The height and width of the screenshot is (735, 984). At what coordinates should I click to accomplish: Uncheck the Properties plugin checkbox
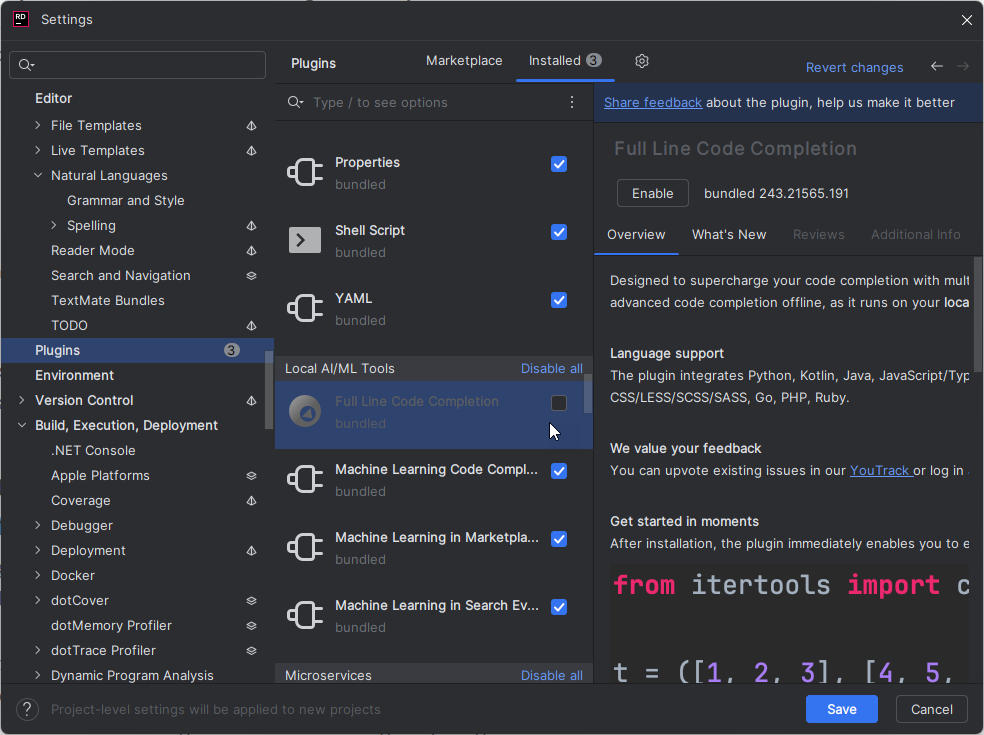tap(559, 164)
